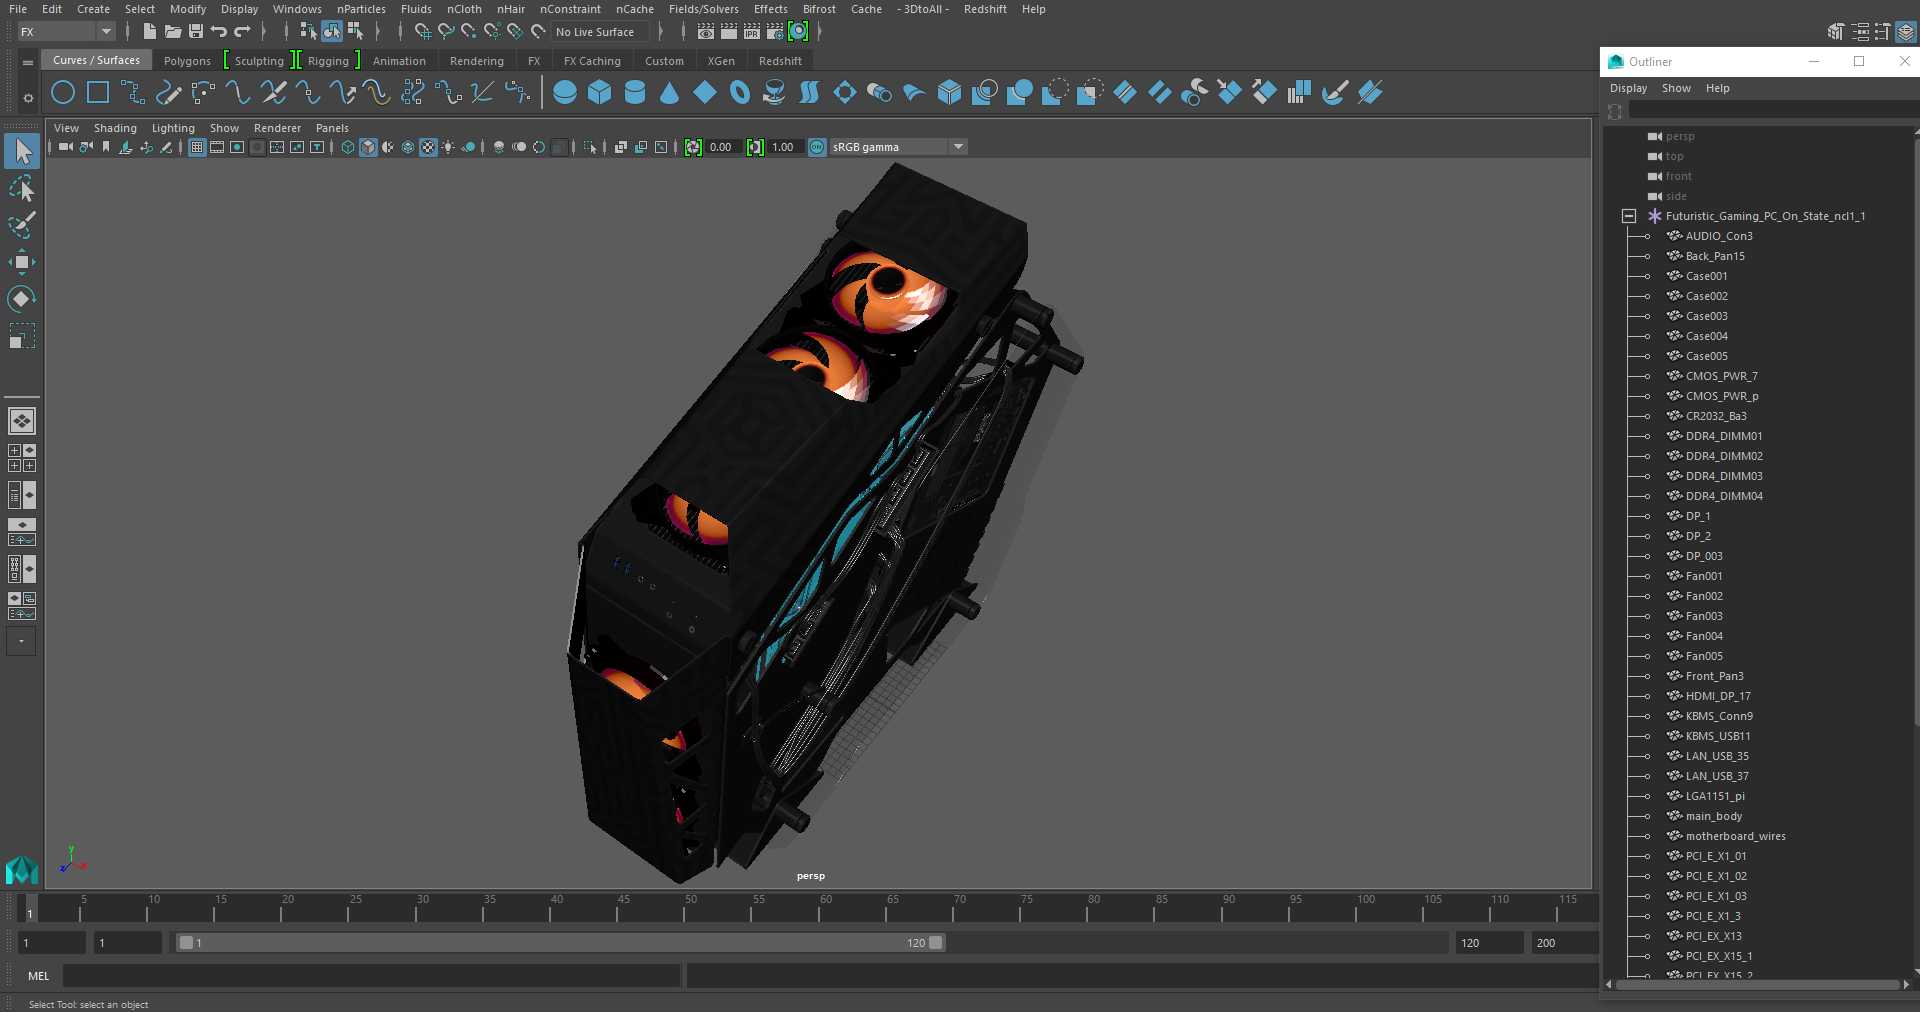This screenshot has height=1012, width=1920.
Task: Create a new scene
Action: 149,32
